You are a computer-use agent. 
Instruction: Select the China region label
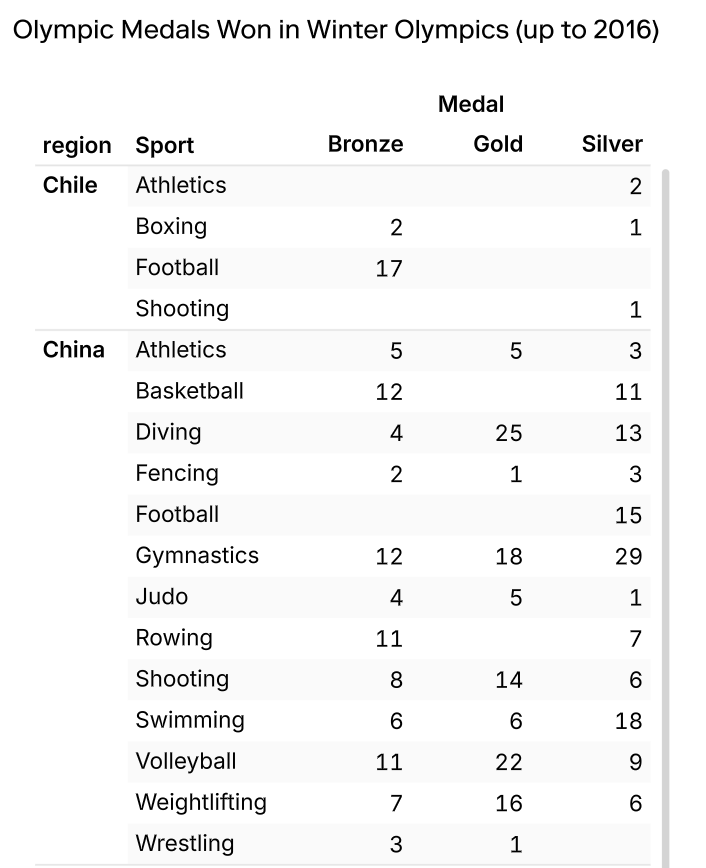[73, 350]
